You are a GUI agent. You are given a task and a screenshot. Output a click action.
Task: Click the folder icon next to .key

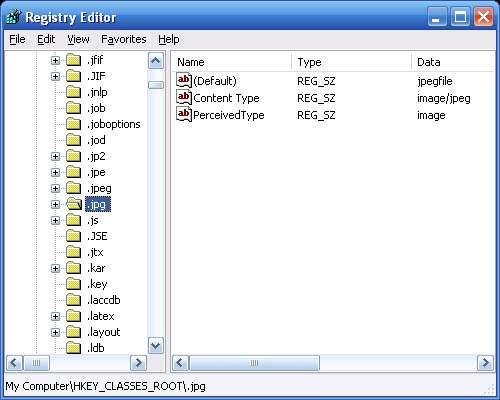coord(74,284)
